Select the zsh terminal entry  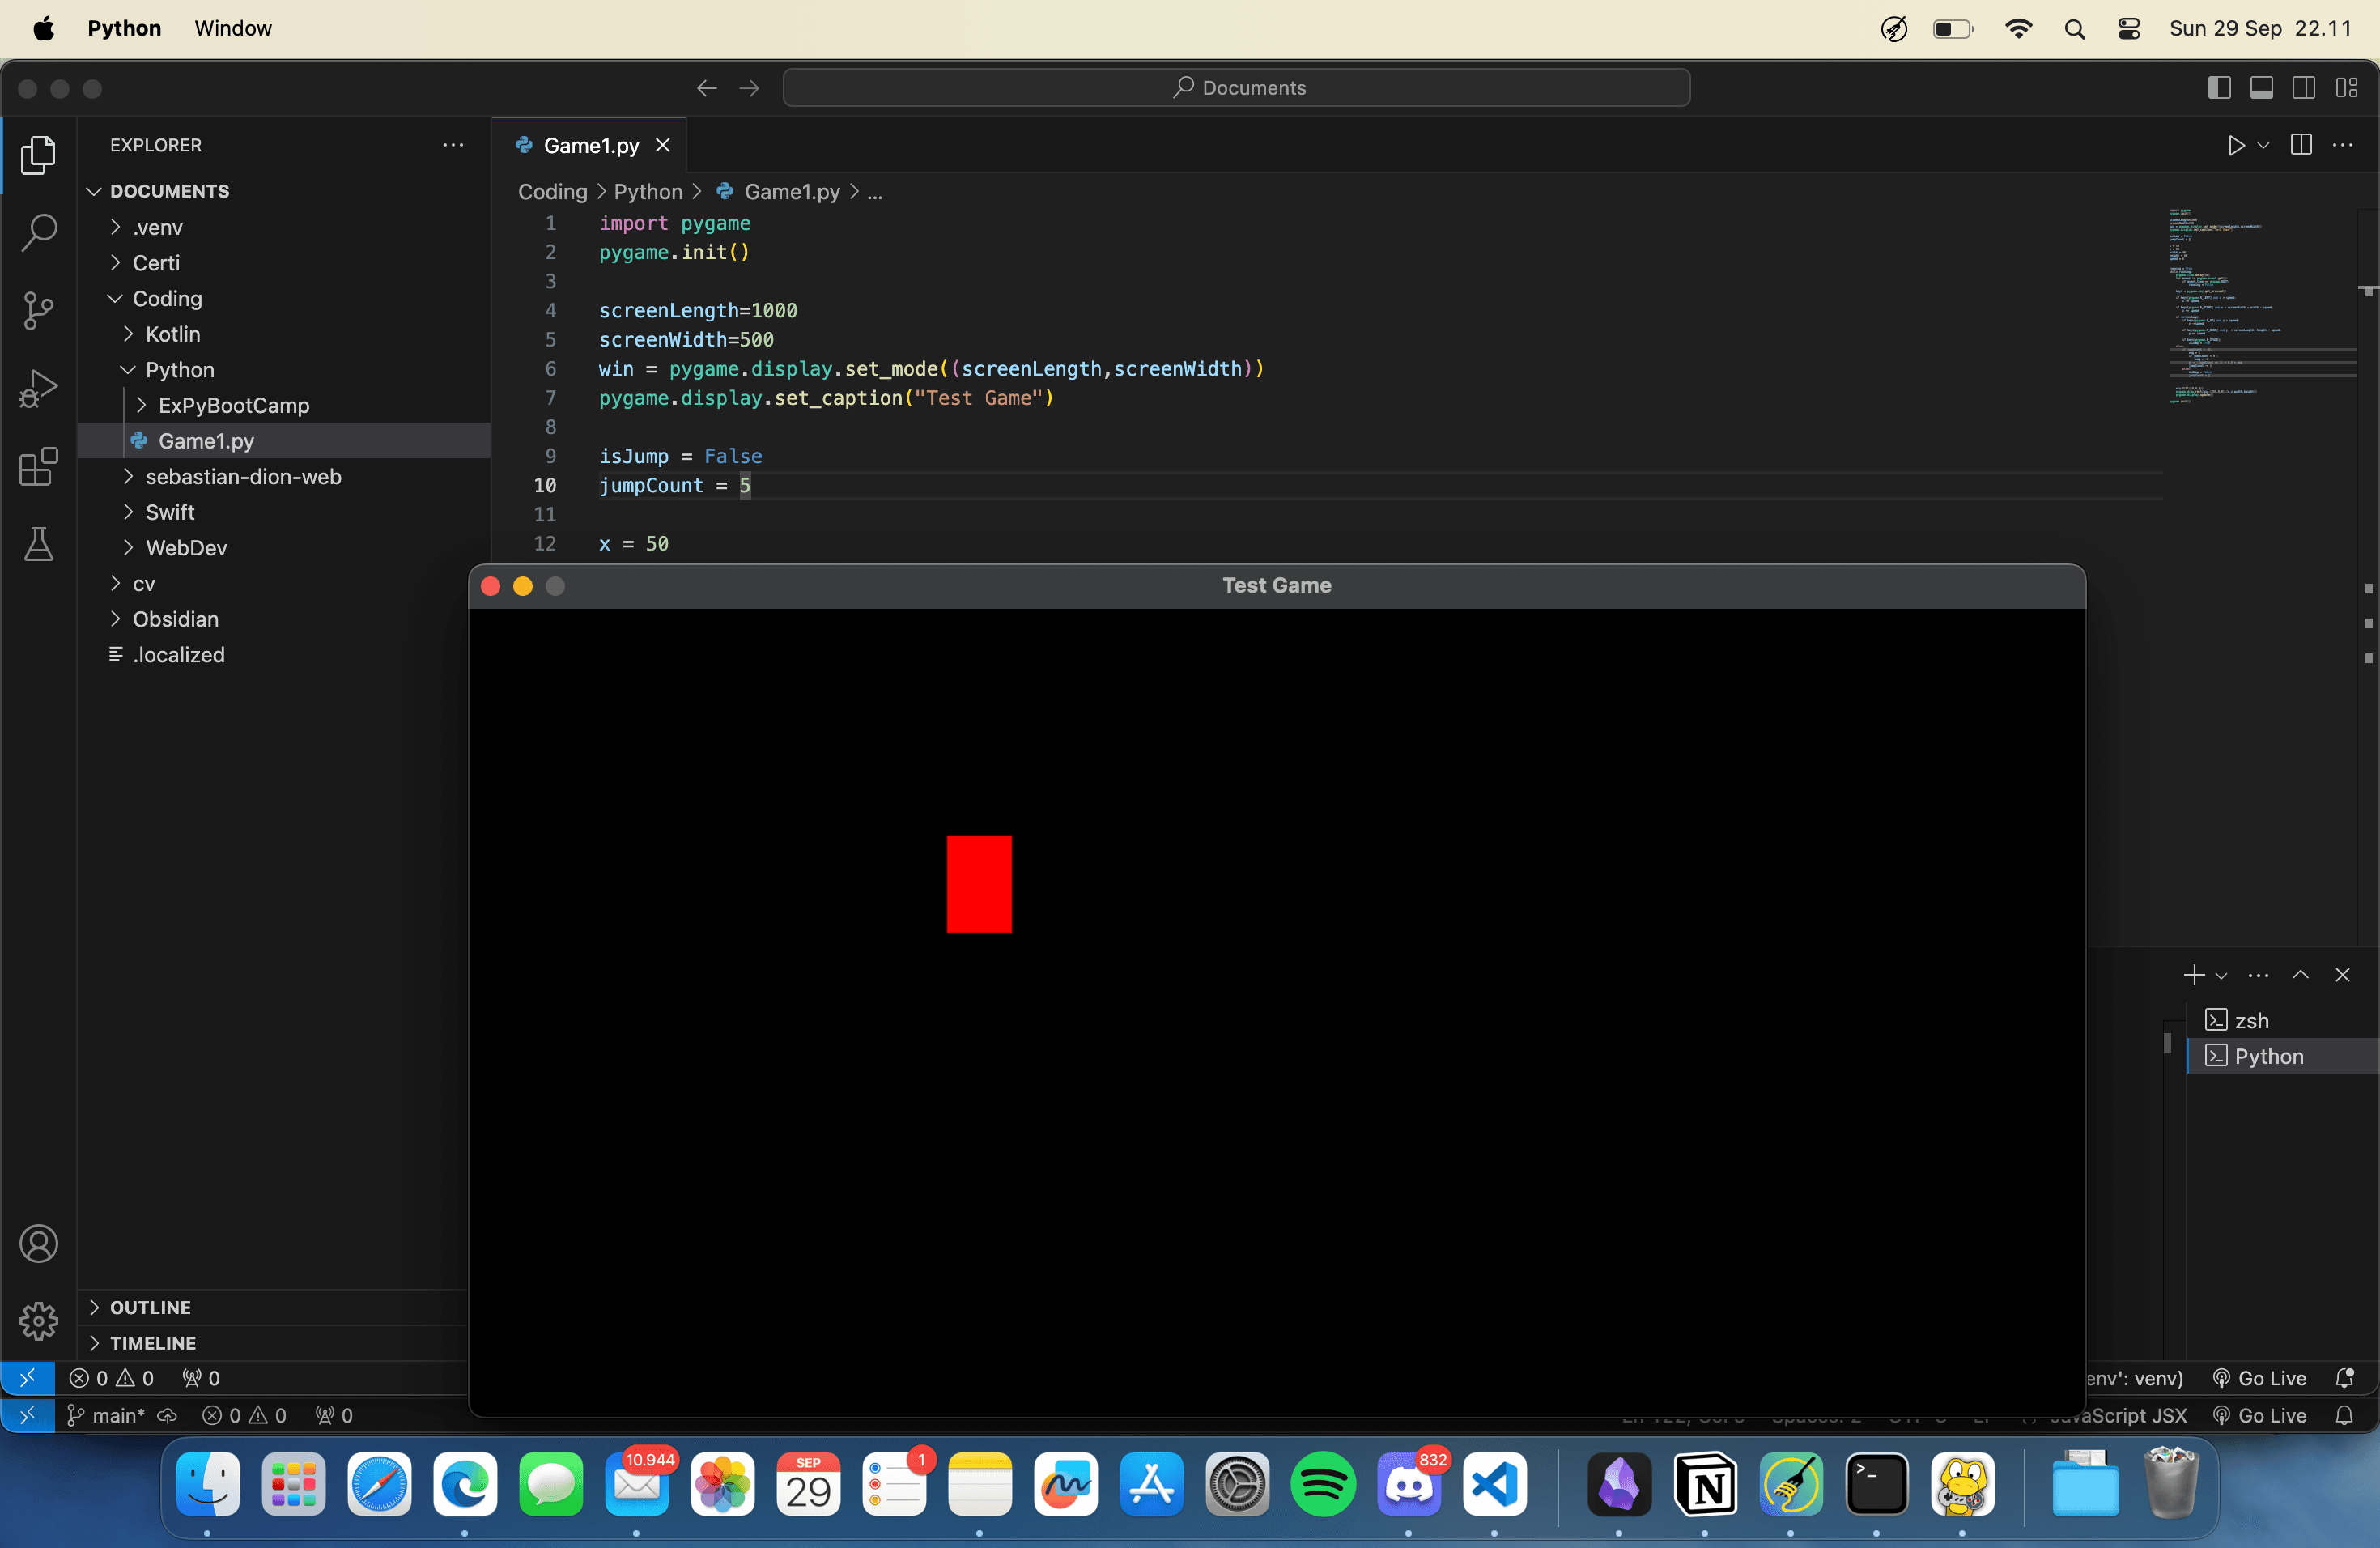click(2250, 1020)
